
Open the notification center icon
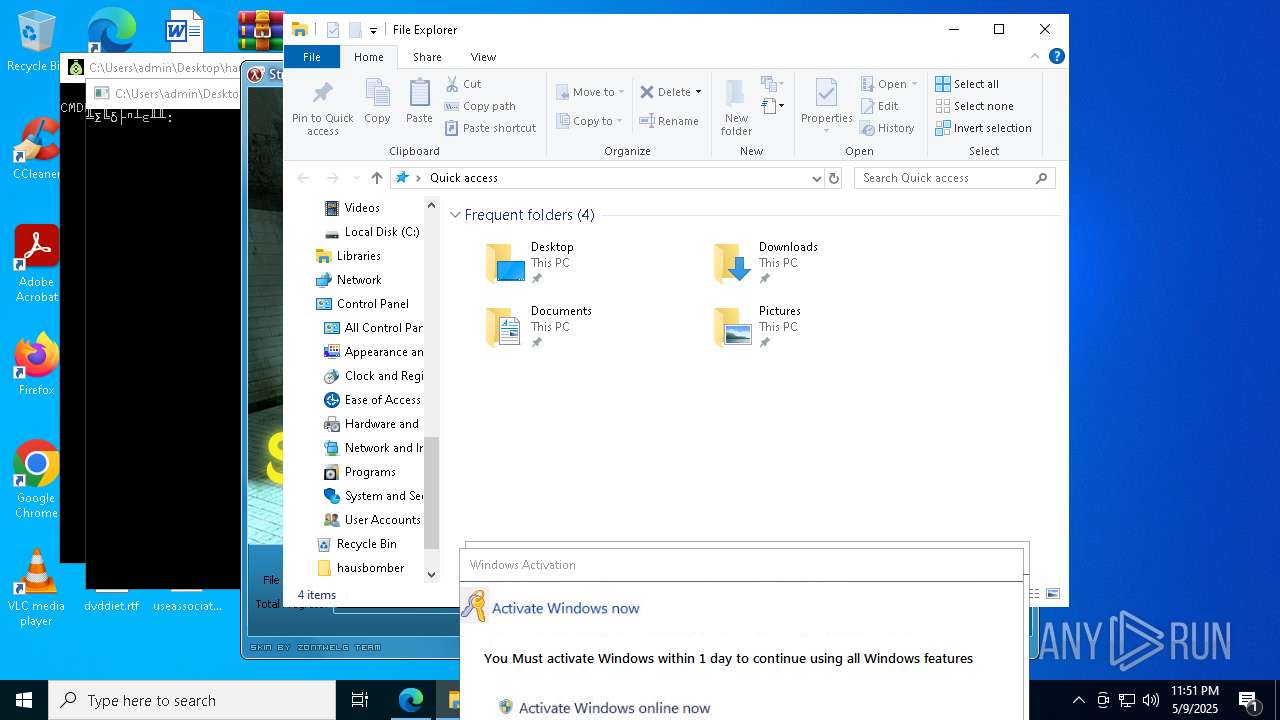1248,700
